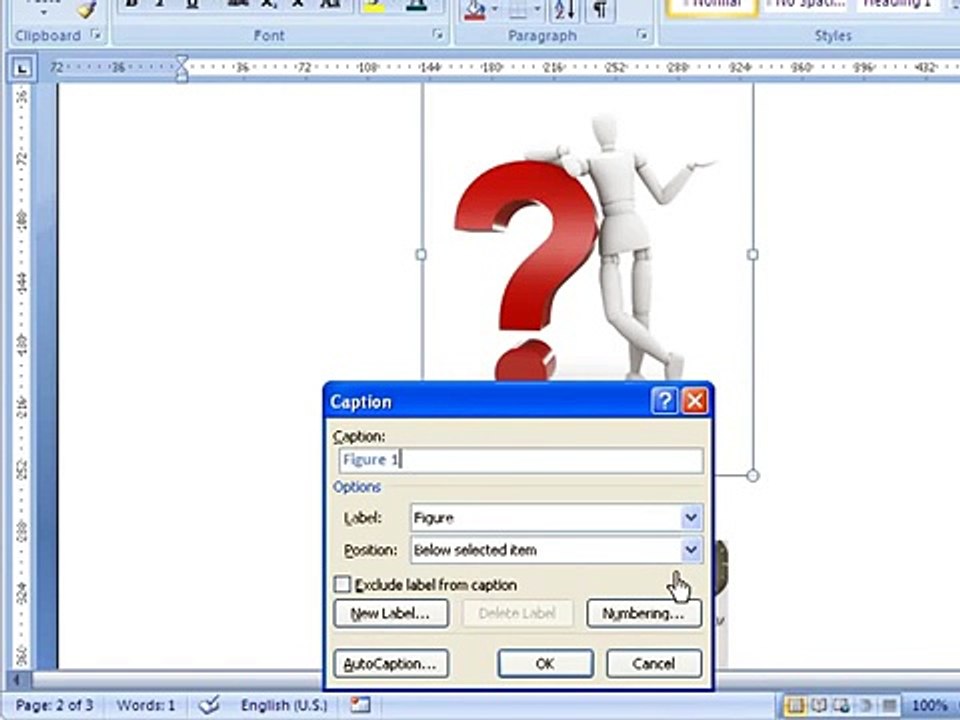Viewport: 960px width, 720px height.
Task: Click the 100% zoom level button
Action: click(929, 706)
